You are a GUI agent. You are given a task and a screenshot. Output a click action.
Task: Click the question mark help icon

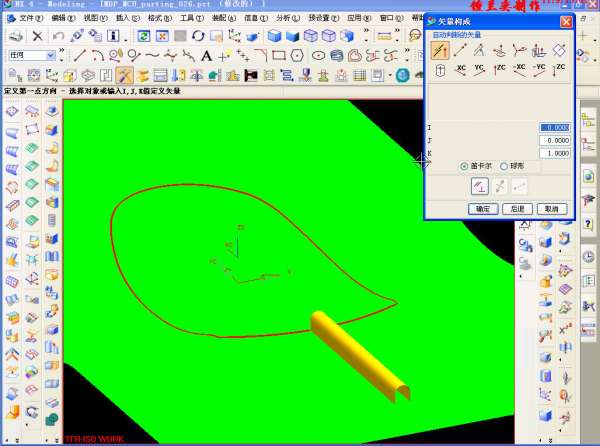pyautogui.click(x=588, y=224)
